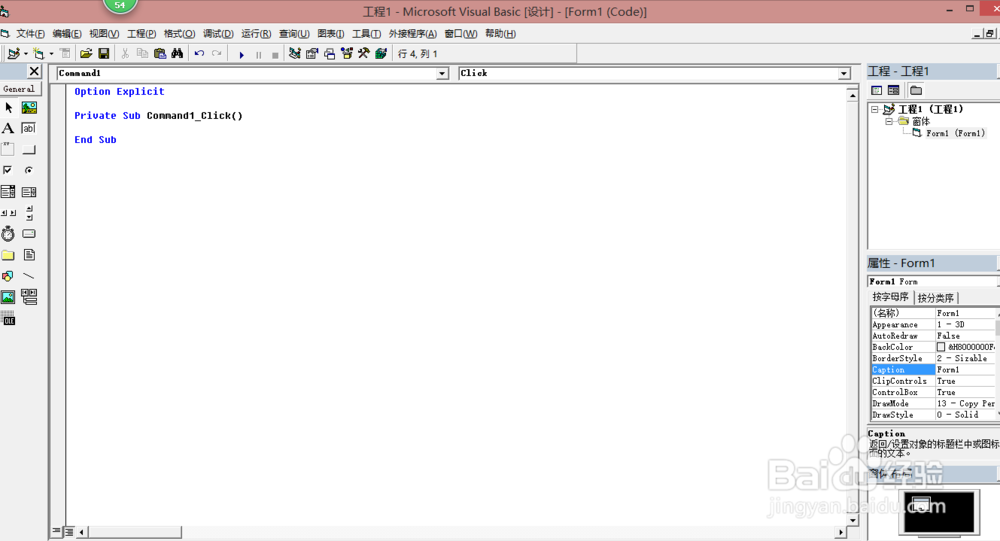Screen dimensions: 1000x541
Task: Open the Project Explorer toolbar icon
Action: pos(294,54)
